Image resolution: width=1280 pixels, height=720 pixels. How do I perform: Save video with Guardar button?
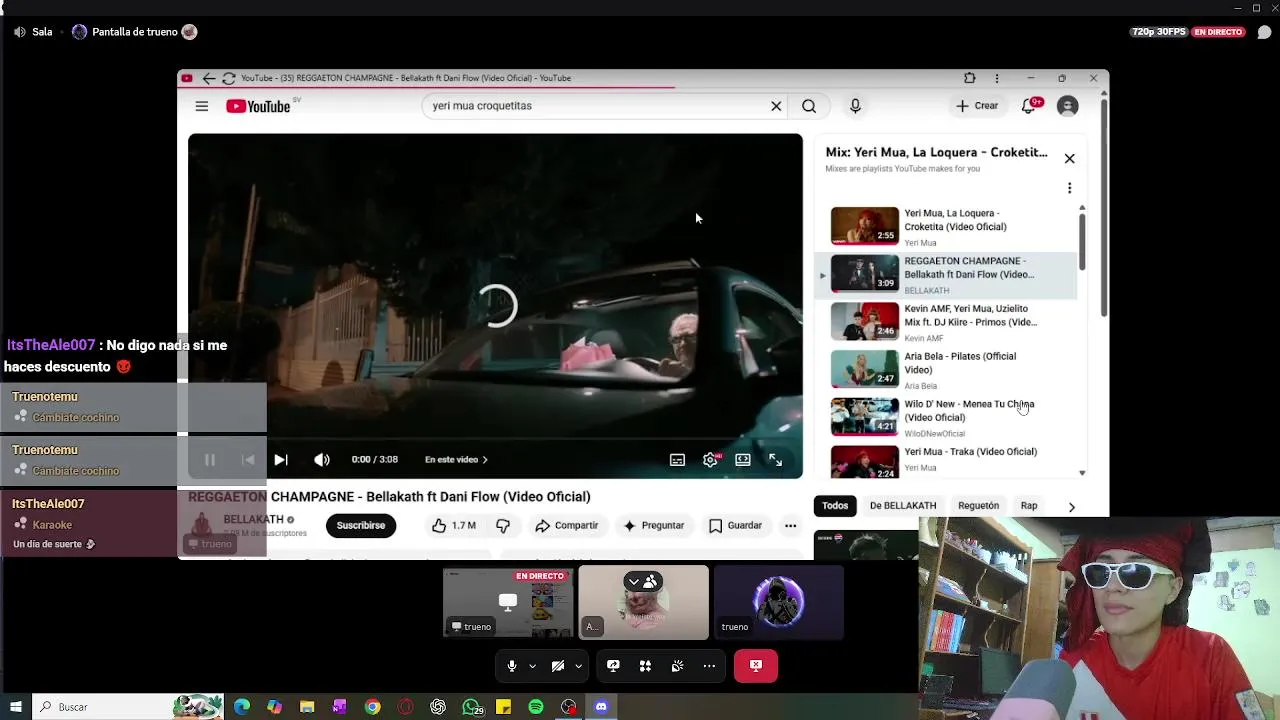click(736, 526)
